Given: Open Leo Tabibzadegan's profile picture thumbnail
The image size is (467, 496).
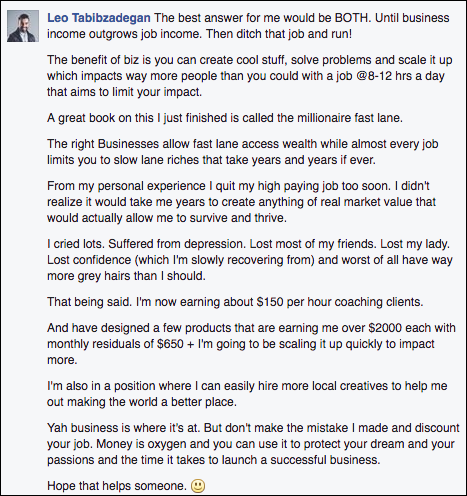Looking at the screenshot, I should [x=23, y=26].
